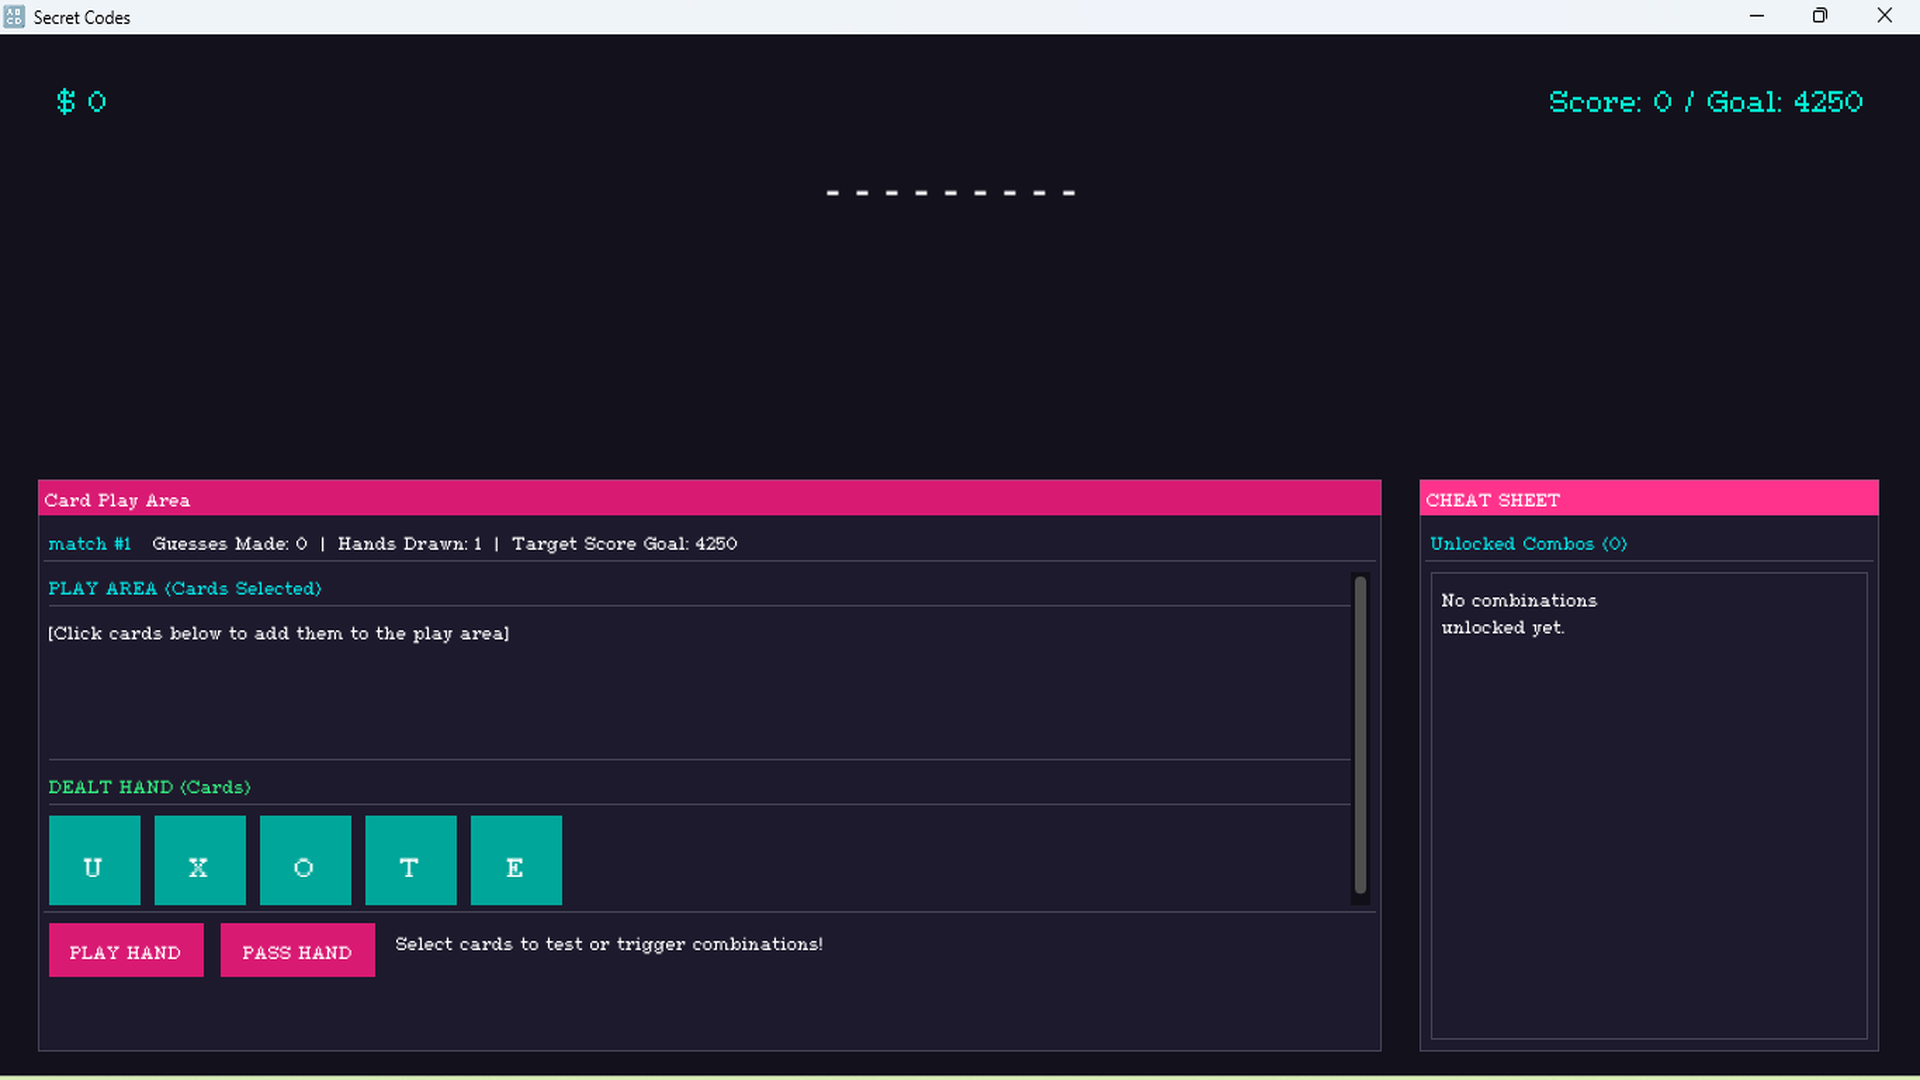Click the 'No combinations unlocked yet.' text
The image size is (1920, 1080).
[x=1518, y=614]
